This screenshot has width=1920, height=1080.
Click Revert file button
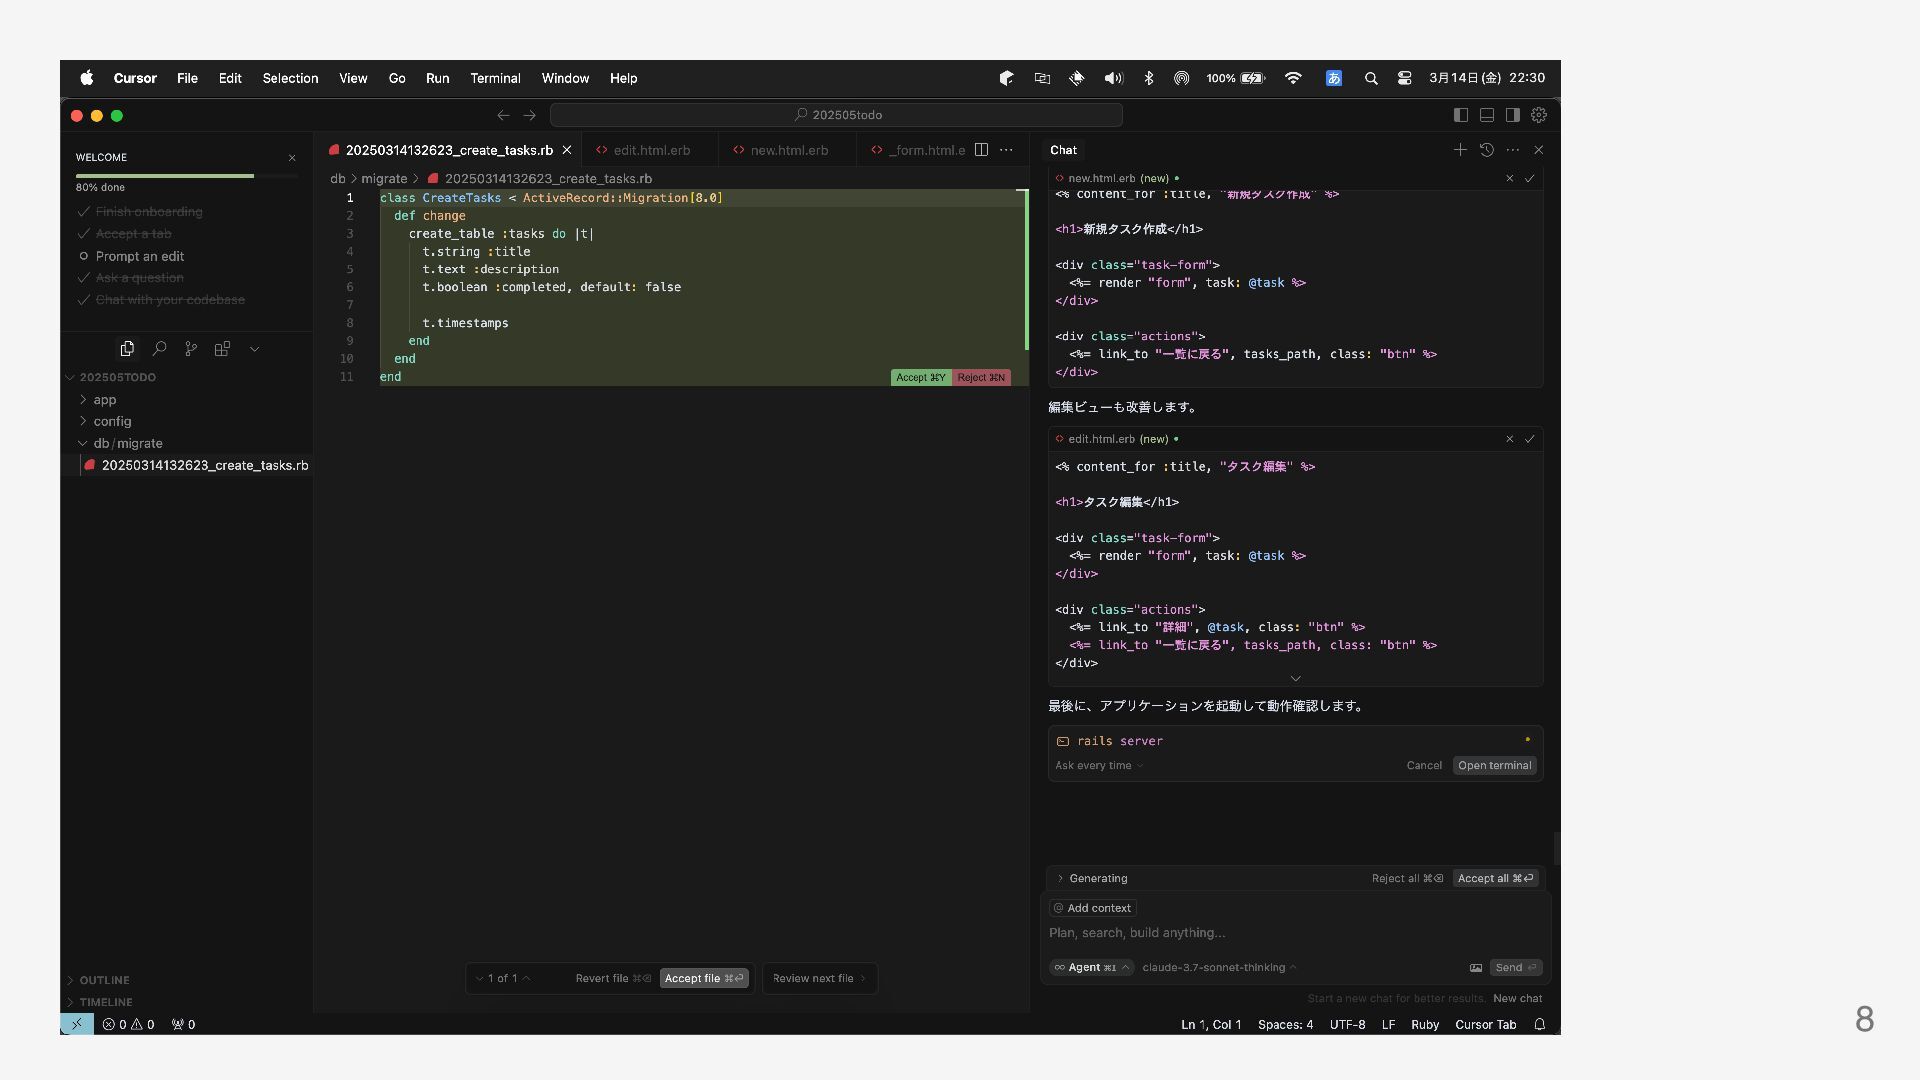pos(613,979)
